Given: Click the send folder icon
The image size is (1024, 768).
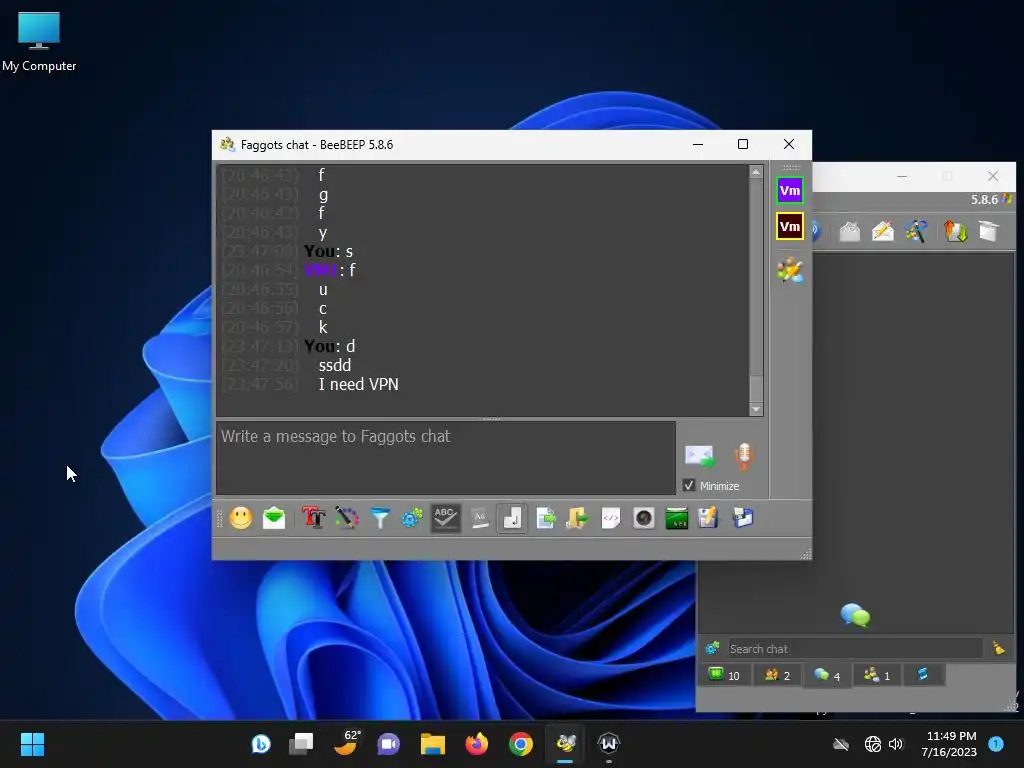Looking at the screenshot, I should (x=577, y=519).
